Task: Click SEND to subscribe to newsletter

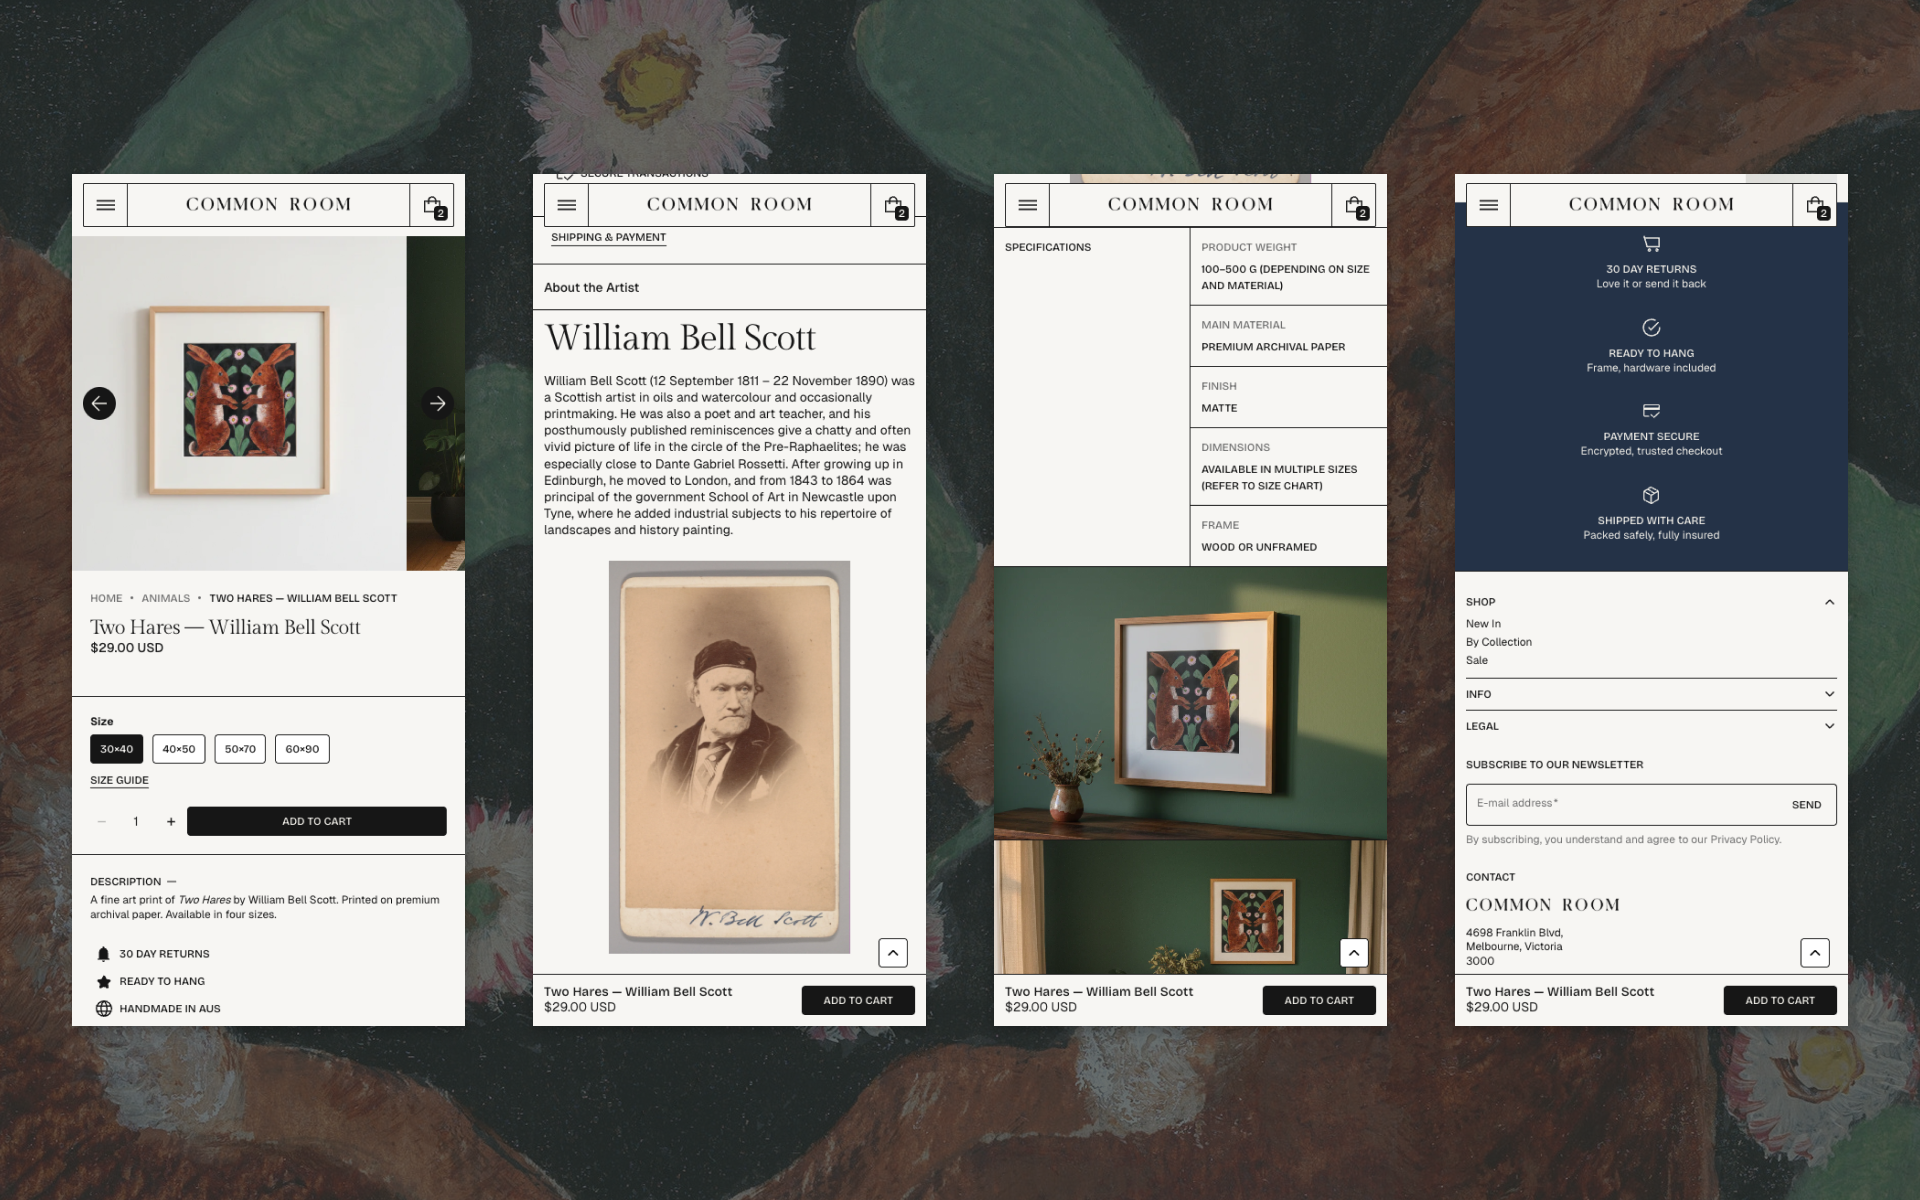Action: 1806,805
